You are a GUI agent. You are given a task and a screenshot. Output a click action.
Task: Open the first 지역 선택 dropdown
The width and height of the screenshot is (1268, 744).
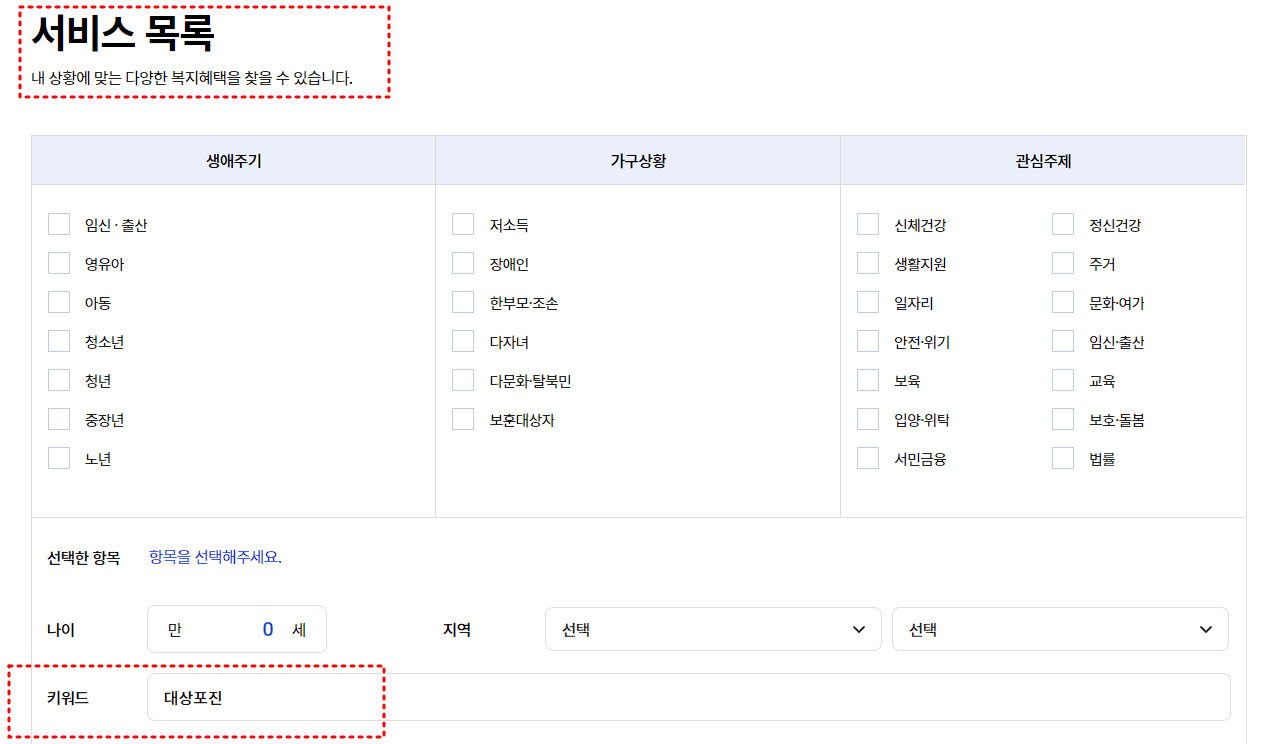[x=713, y=629]
